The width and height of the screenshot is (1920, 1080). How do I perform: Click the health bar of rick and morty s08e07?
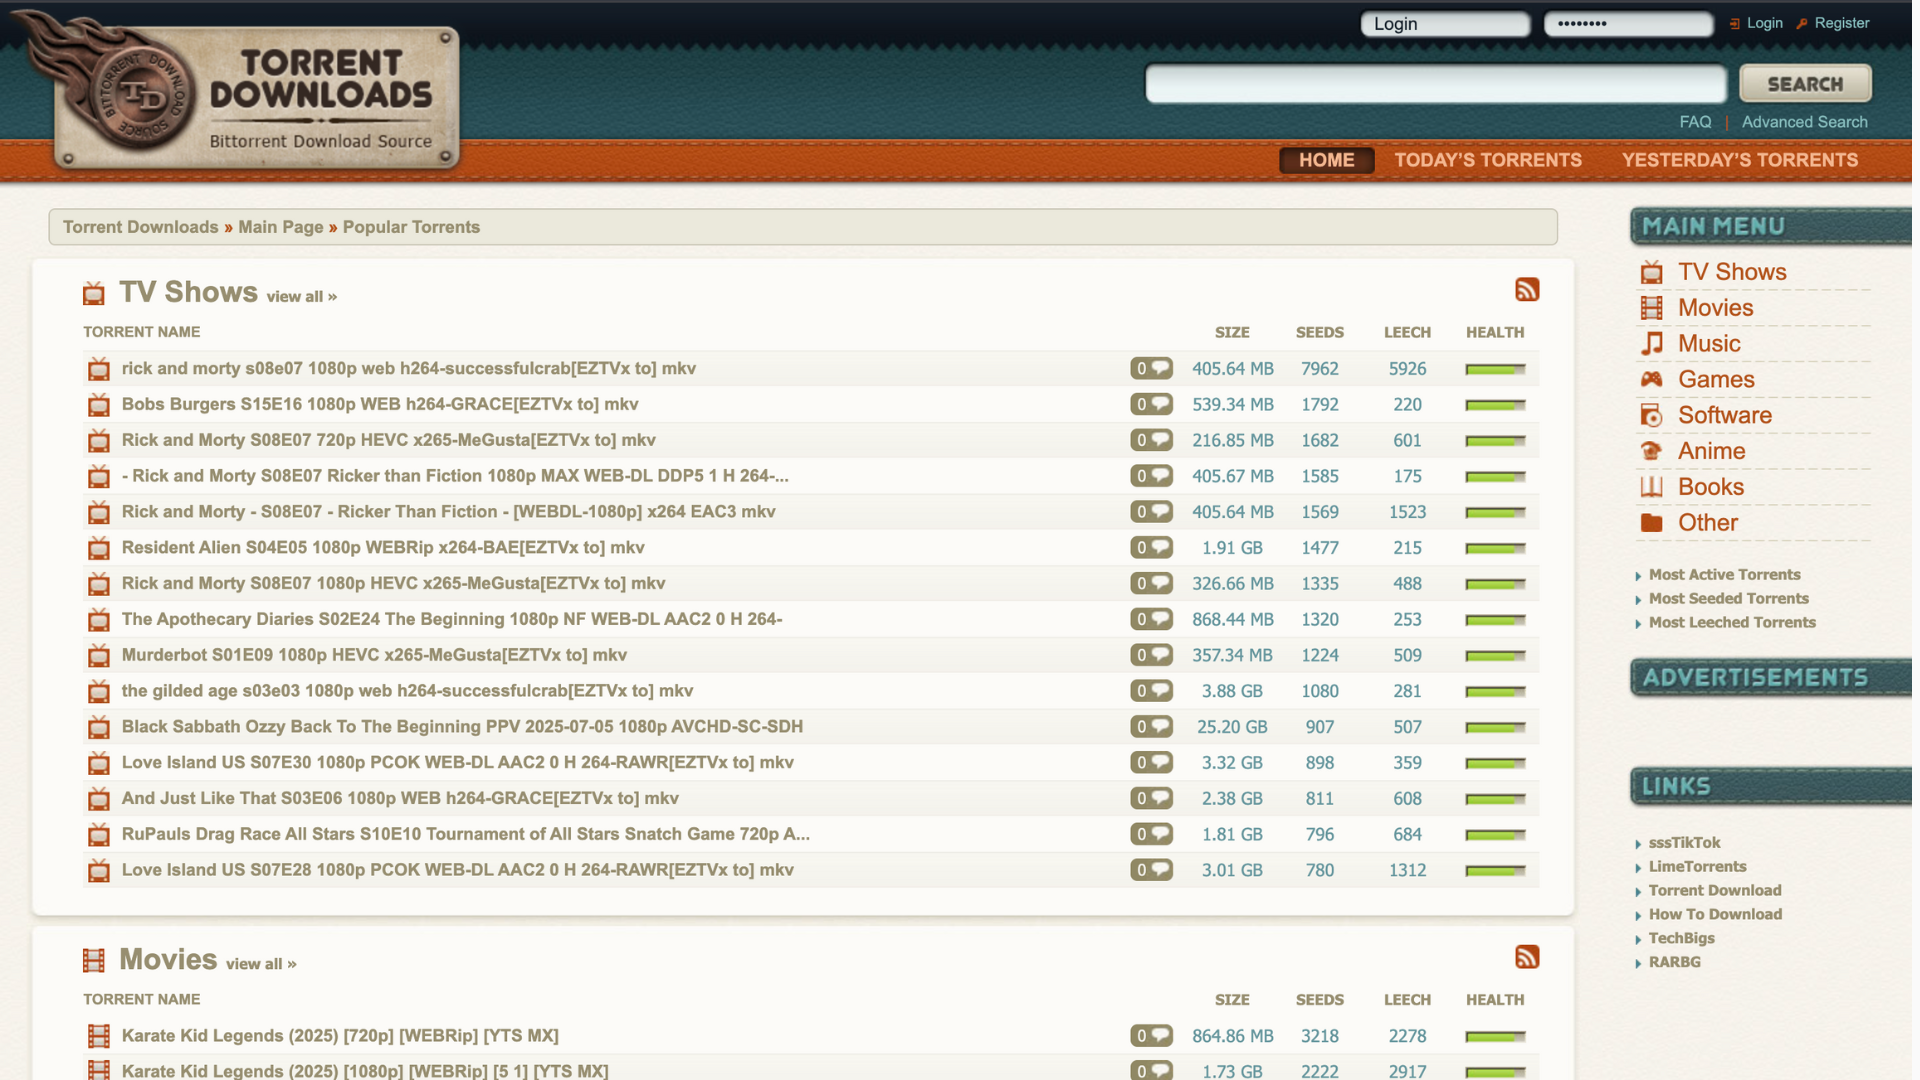tap(1494, 368)
